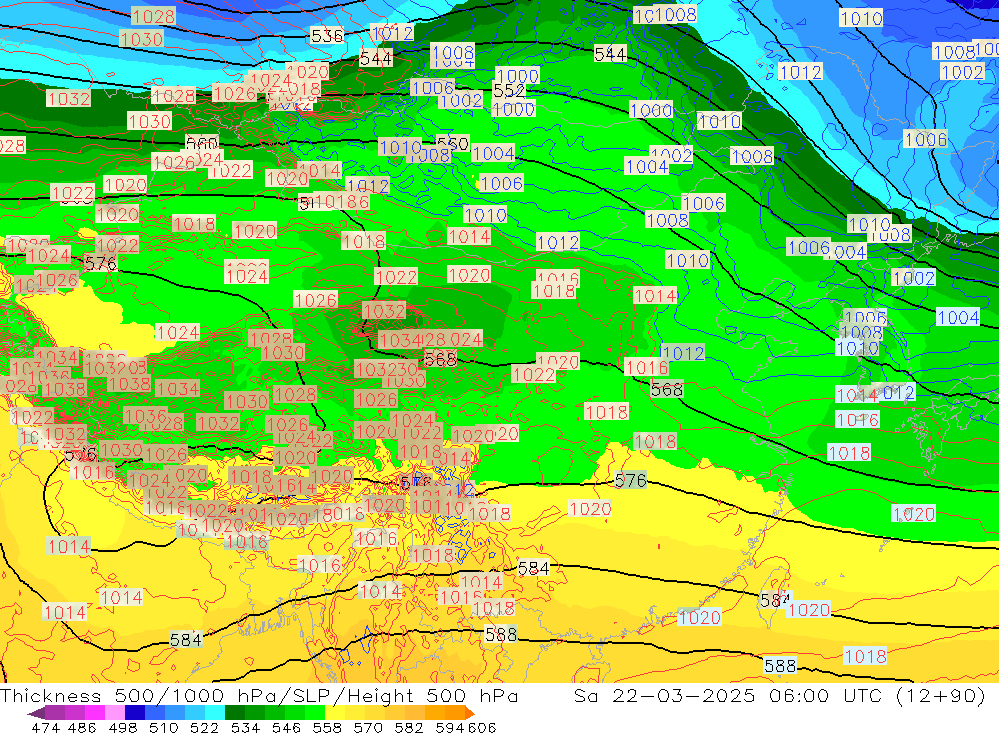Click the 584 contour label at the bottom left
The width and height of the screenshot is (1000, 733).
tap(186, 639)
